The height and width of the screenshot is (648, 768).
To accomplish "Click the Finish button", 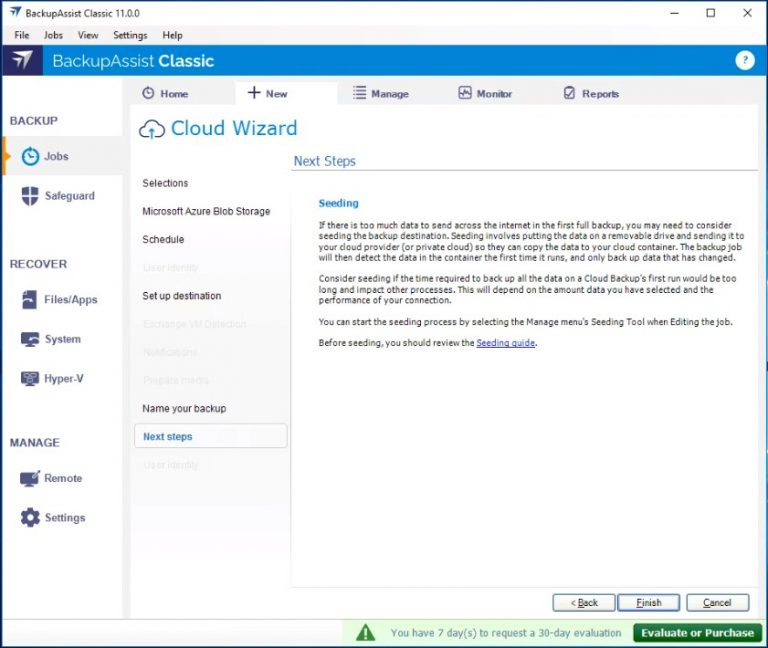I will tap(648, 603).
